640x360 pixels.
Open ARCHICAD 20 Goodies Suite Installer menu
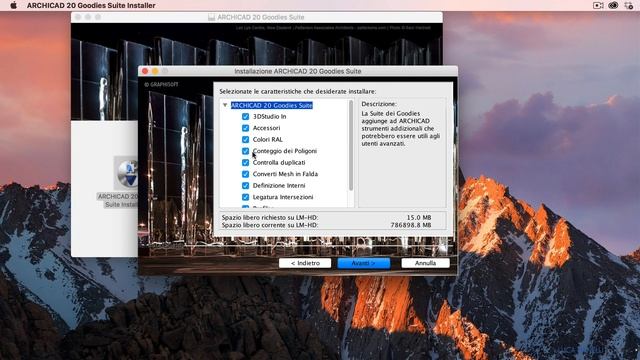point(91,5)
